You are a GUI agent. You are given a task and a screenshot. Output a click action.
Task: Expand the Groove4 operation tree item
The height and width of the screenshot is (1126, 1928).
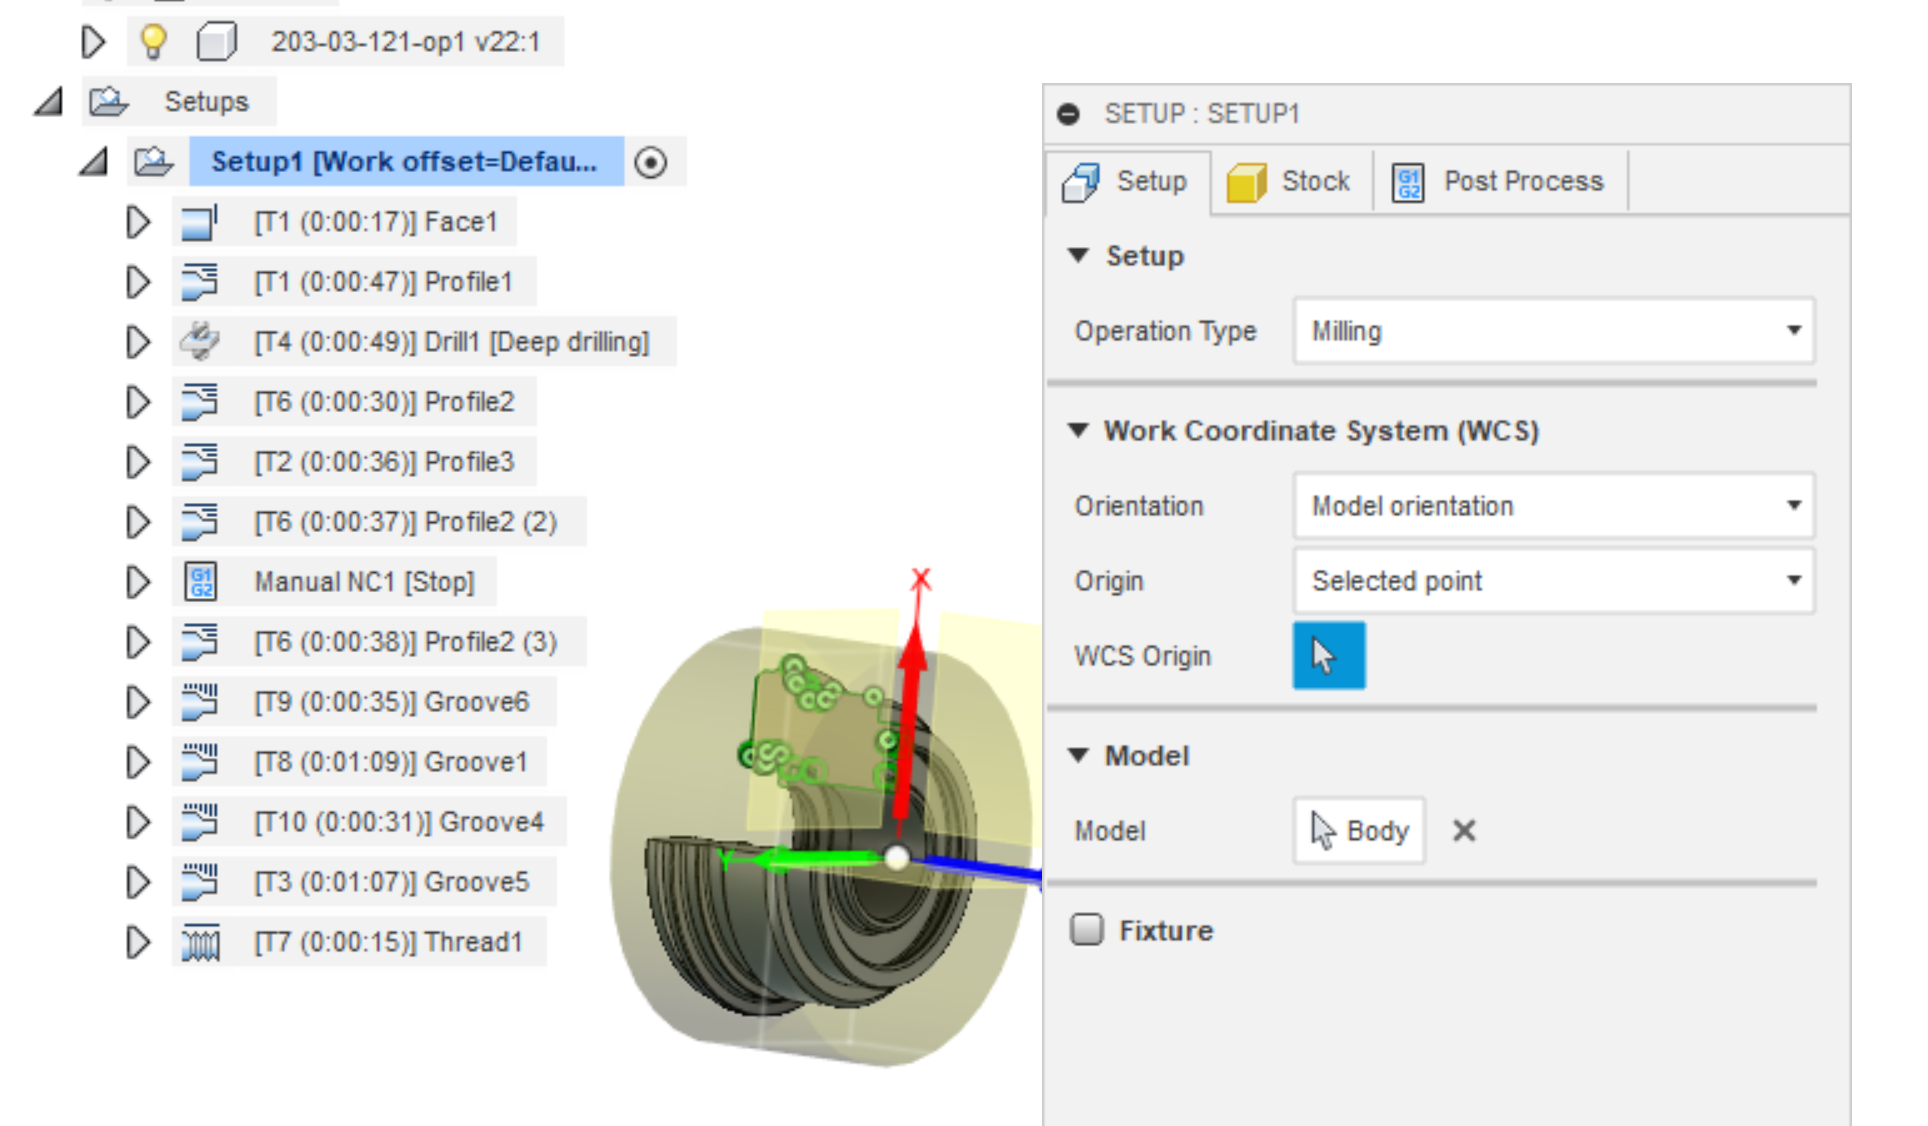(x=137, y=822)
